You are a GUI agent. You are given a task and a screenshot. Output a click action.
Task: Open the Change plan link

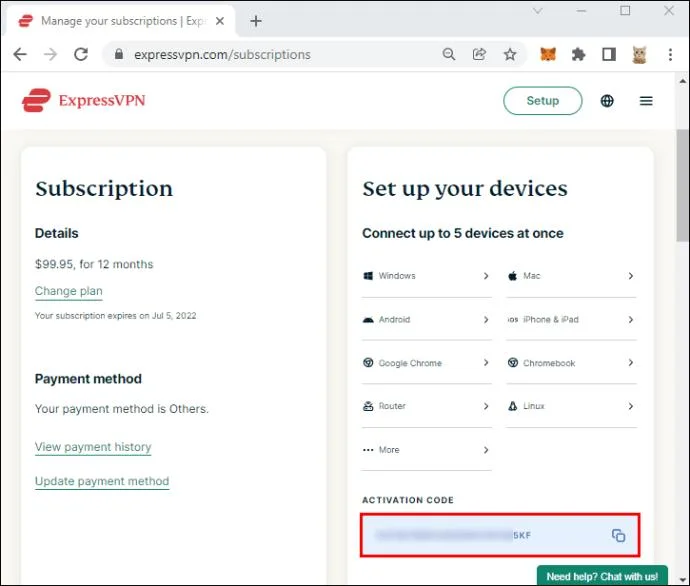tap(69, 291)
